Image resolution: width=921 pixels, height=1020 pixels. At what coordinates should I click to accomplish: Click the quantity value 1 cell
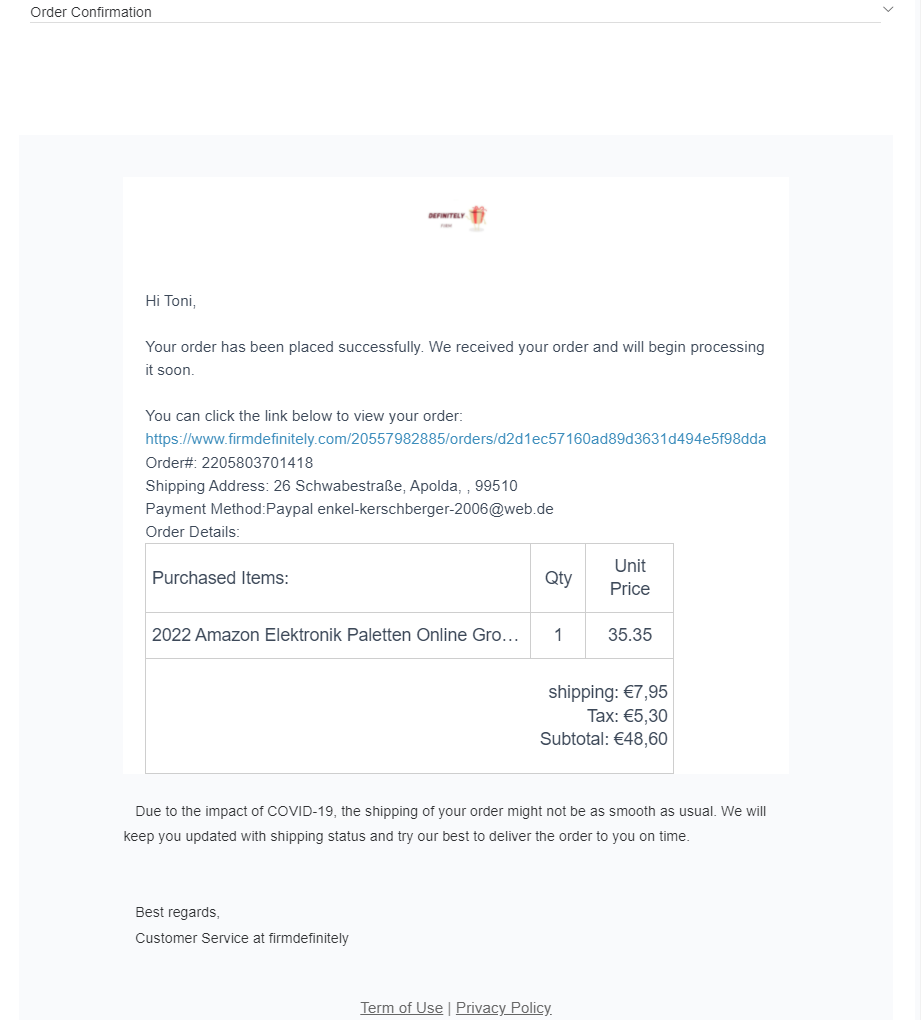(558, 635)
